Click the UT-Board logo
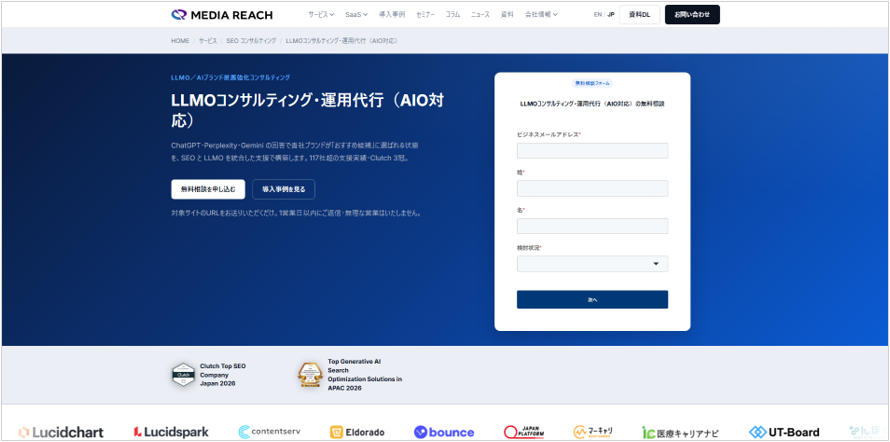This screenshot has height=442, width=890. click(784, 432)
